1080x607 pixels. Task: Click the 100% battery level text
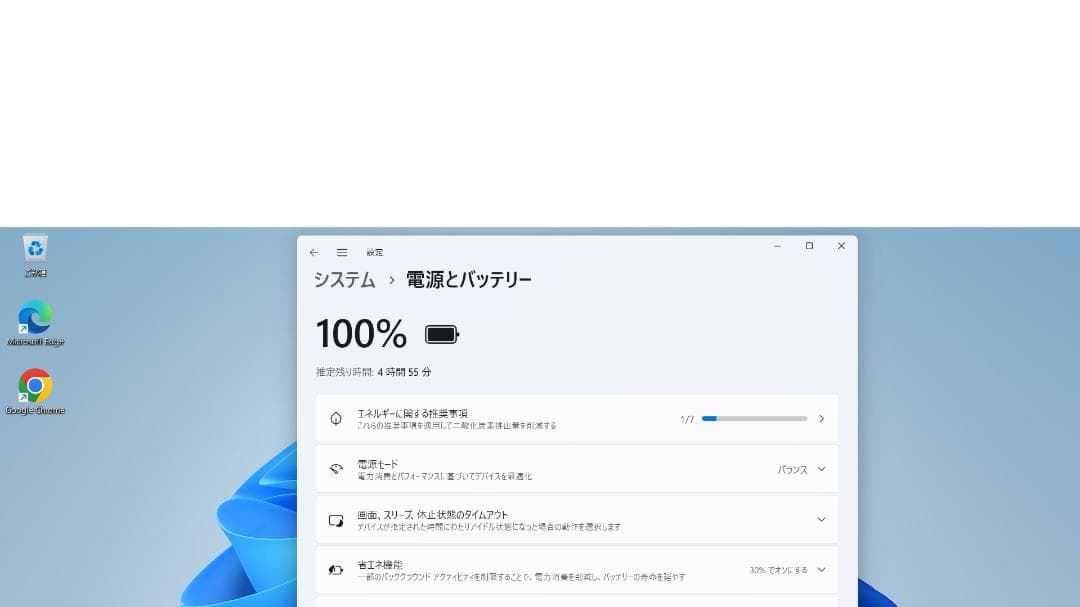(x=361, y=334)
